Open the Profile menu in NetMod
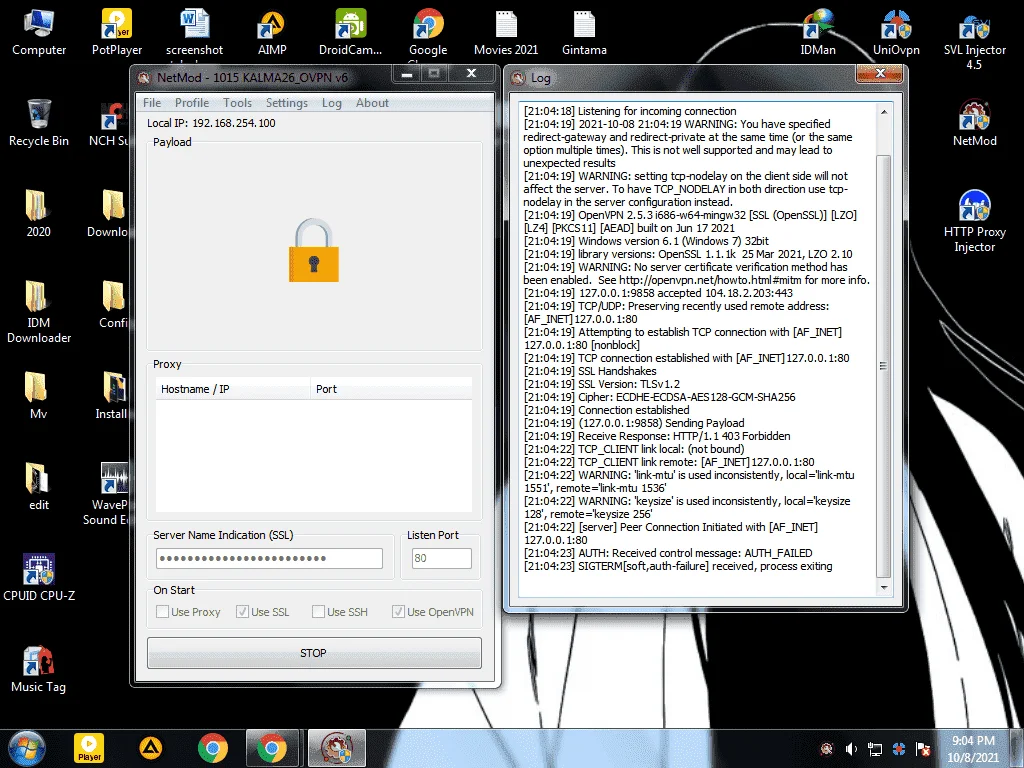Image resolution: width=1024 pixels, height=768 pixels. coord(192,103)
